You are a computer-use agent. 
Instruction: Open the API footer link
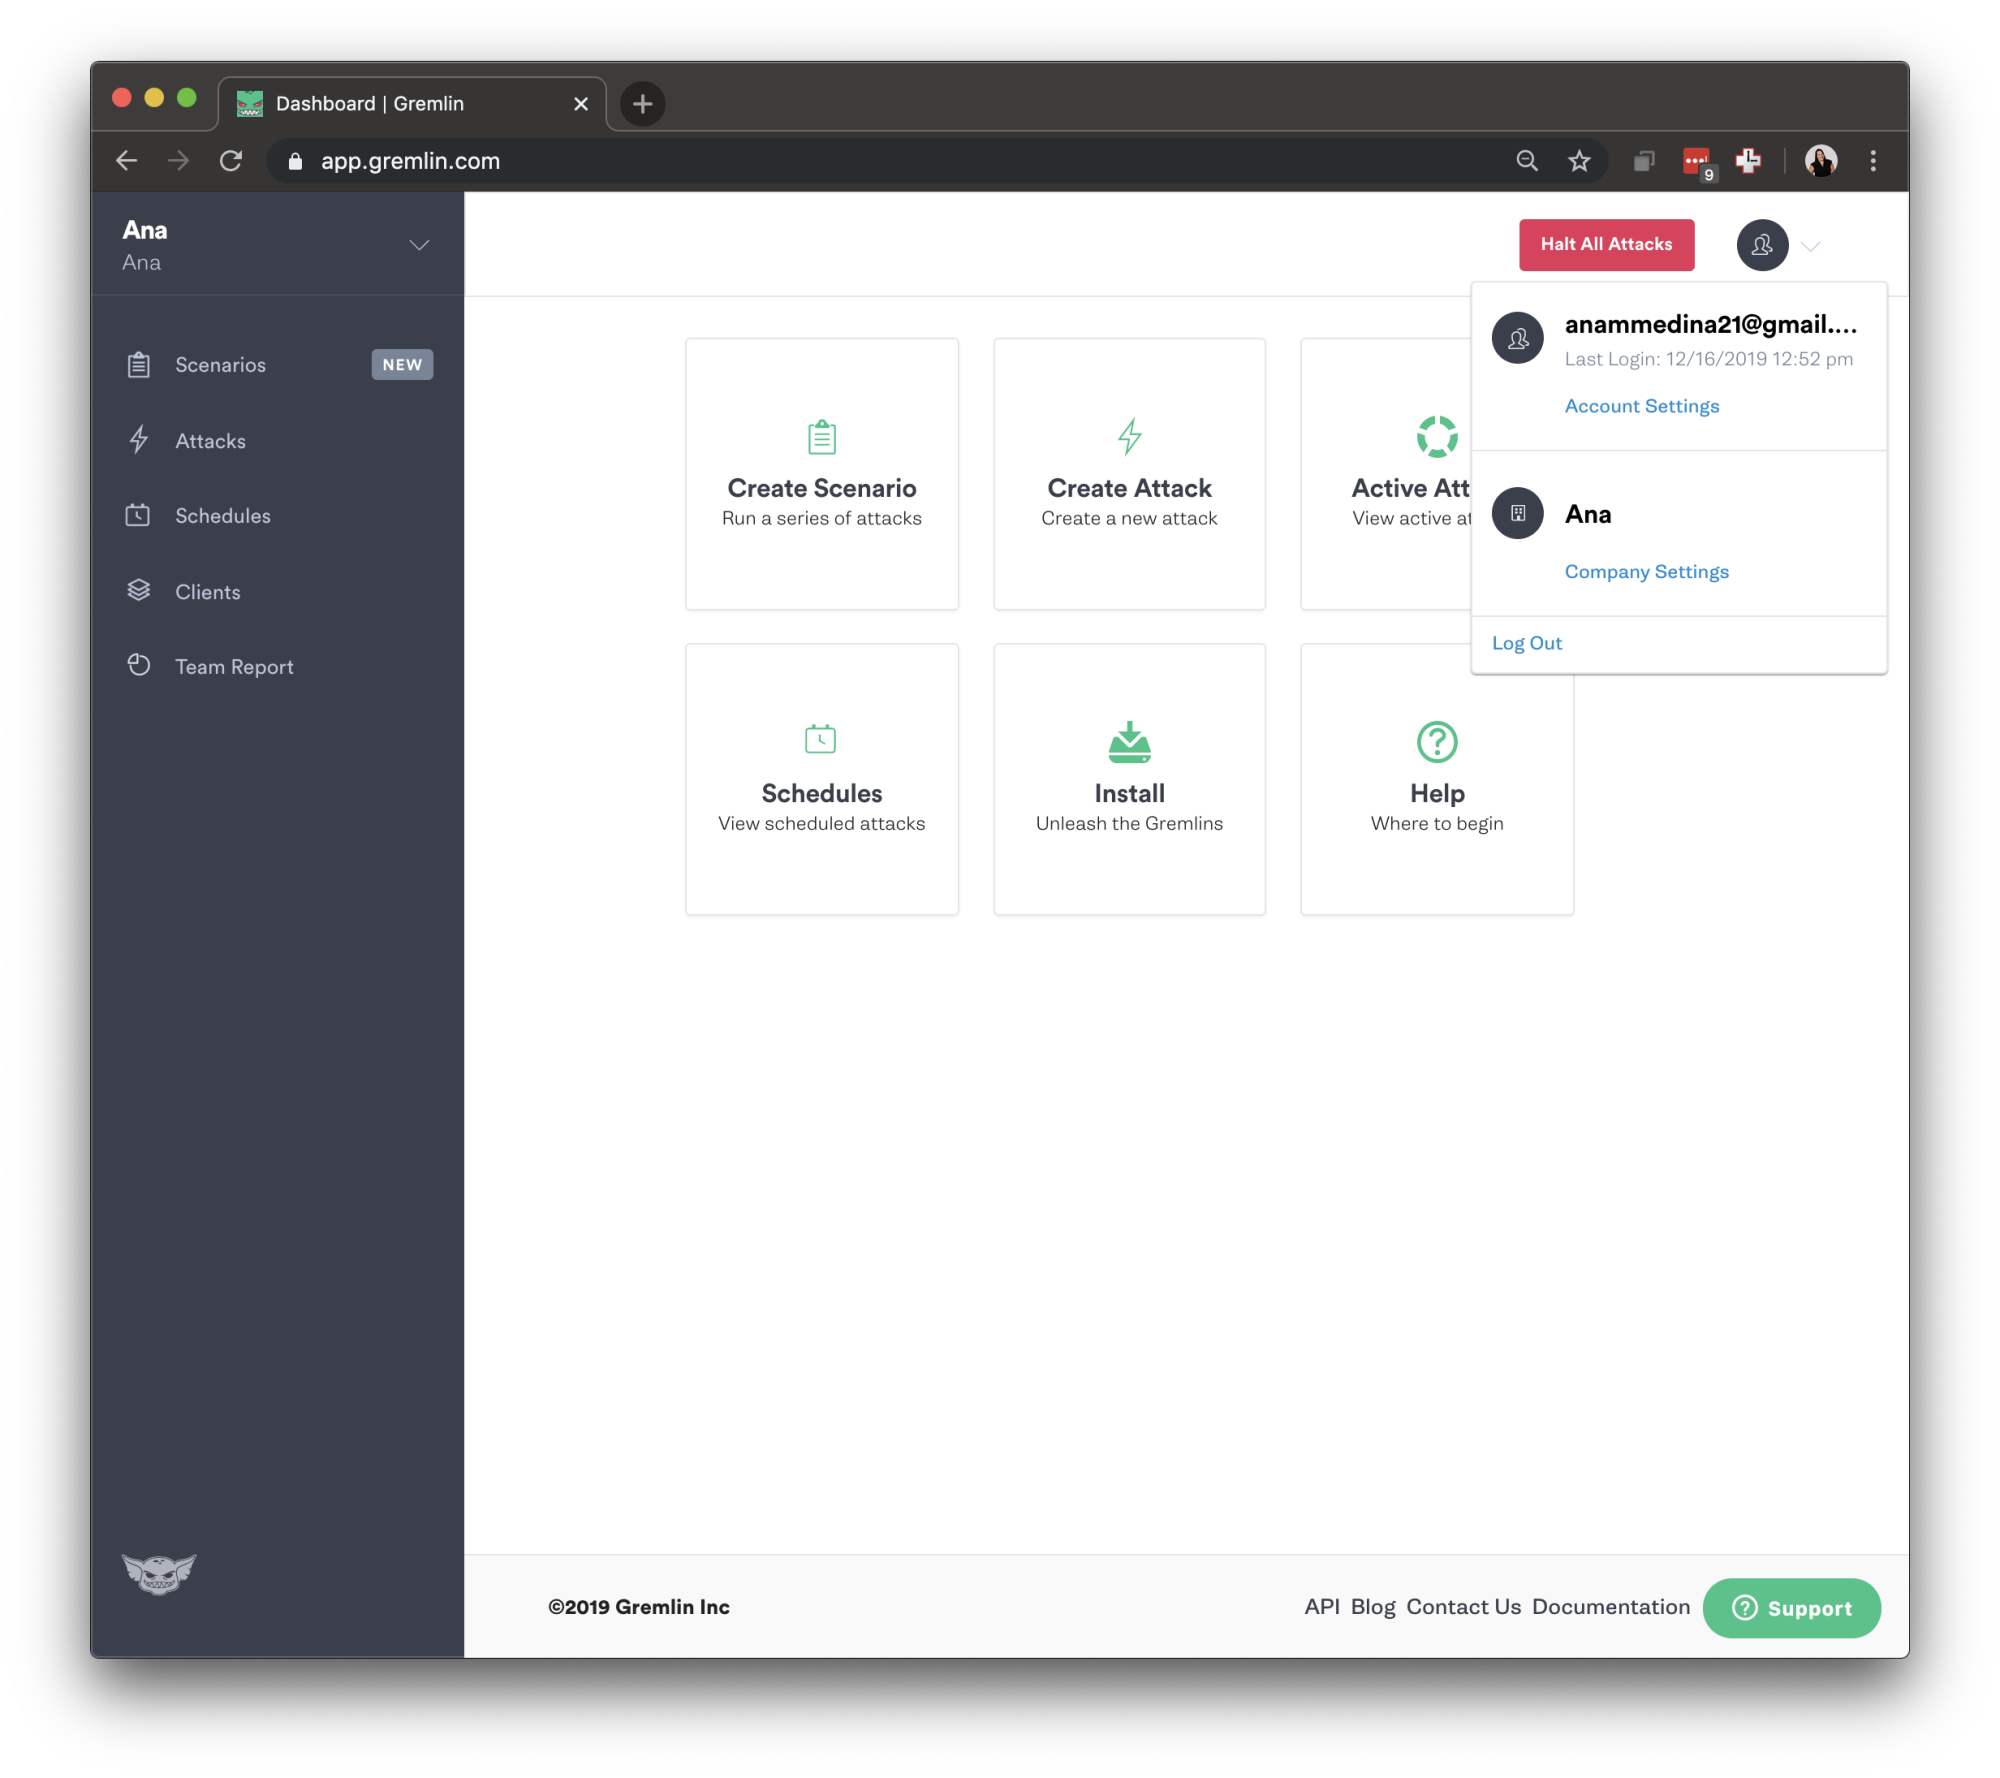pyautogui.click(x=1321, y=1607)
